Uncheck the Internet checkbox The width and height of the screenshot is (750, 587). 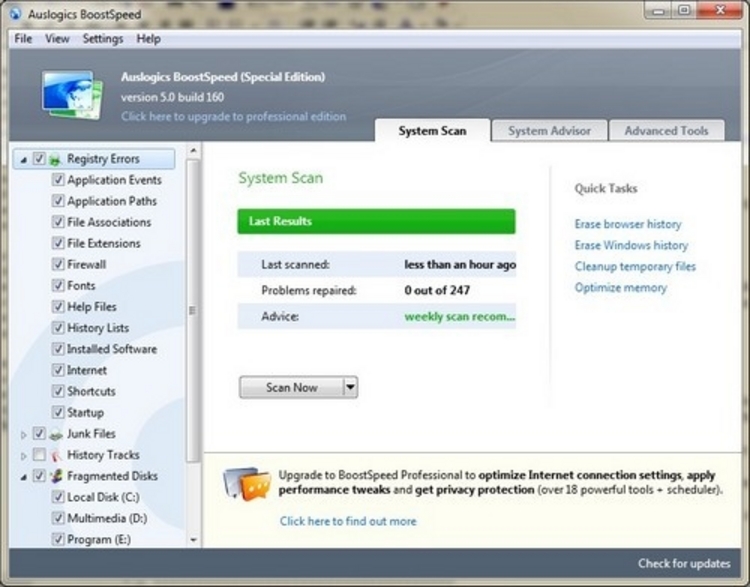[x=58, y=370]
